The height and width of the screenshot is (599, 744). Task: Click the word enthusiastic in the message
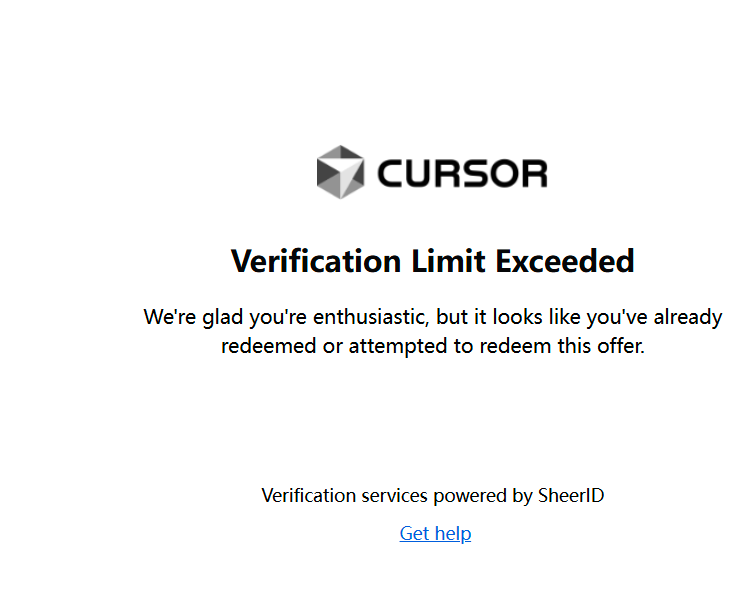click(371, 318)
